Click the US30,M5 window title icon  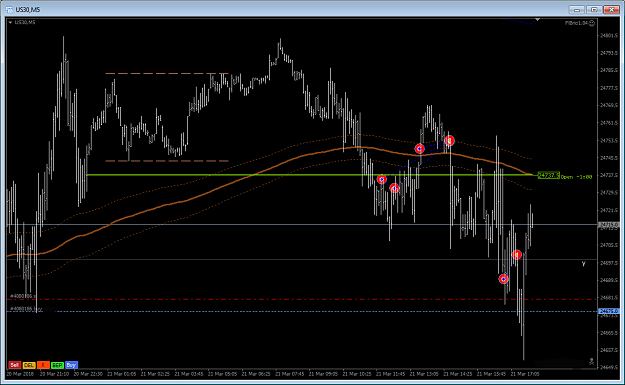pos(9,9)
